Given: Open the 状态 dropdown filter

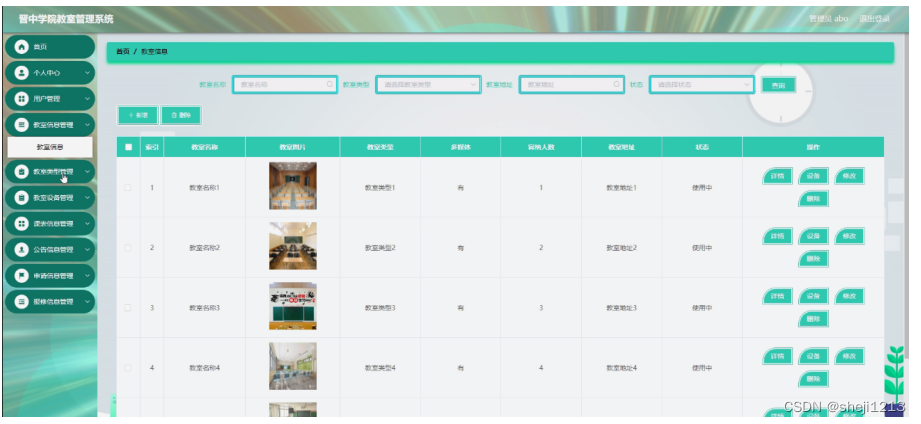Looking at the screenshot, I should click(x=701, y=85).
